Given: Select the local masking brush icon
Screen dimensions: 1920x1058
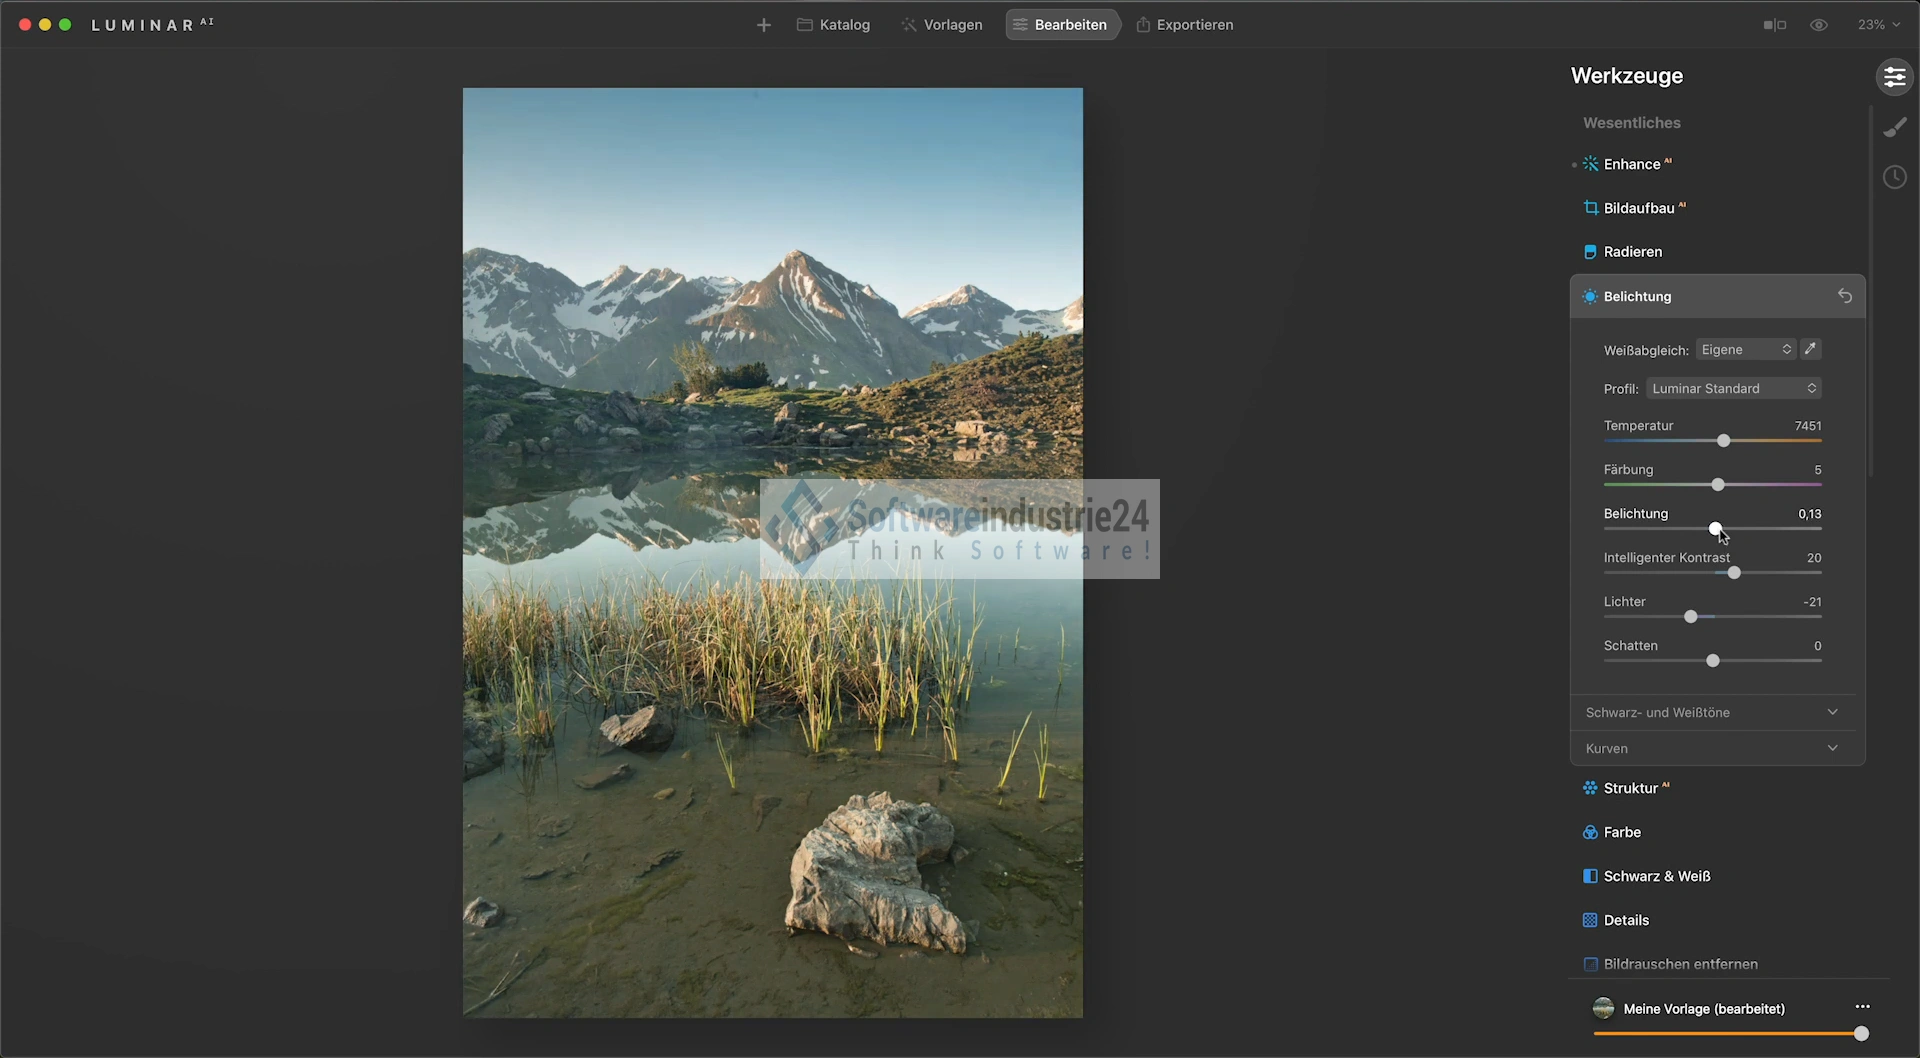Looking at the screenshot, I should 1894,128.
